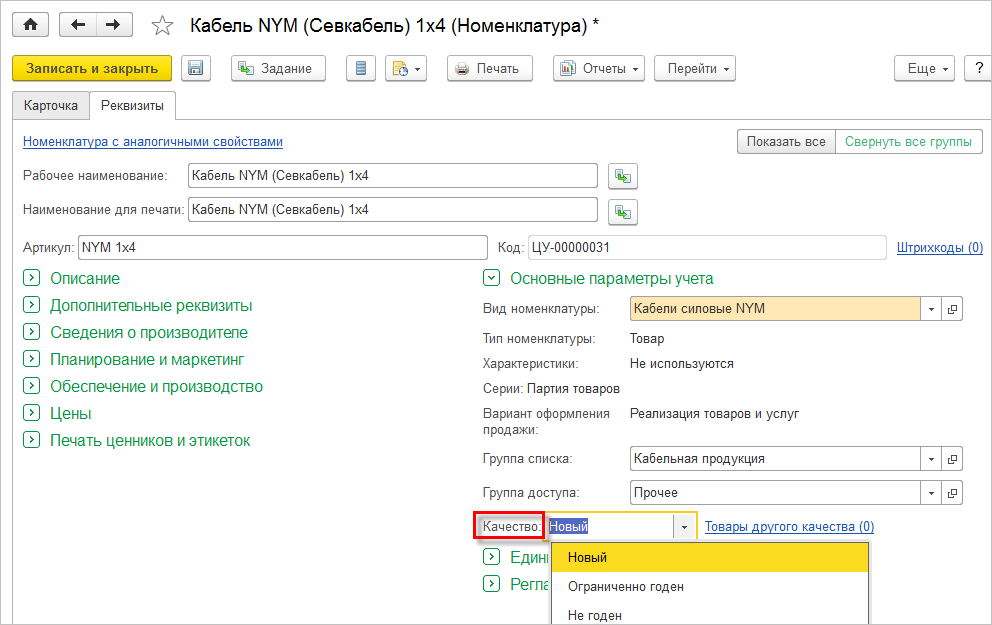The height and width of the screenshot is (625, 992).
Task: Open Группа доступа item form icon
Action: pos(952,493)
